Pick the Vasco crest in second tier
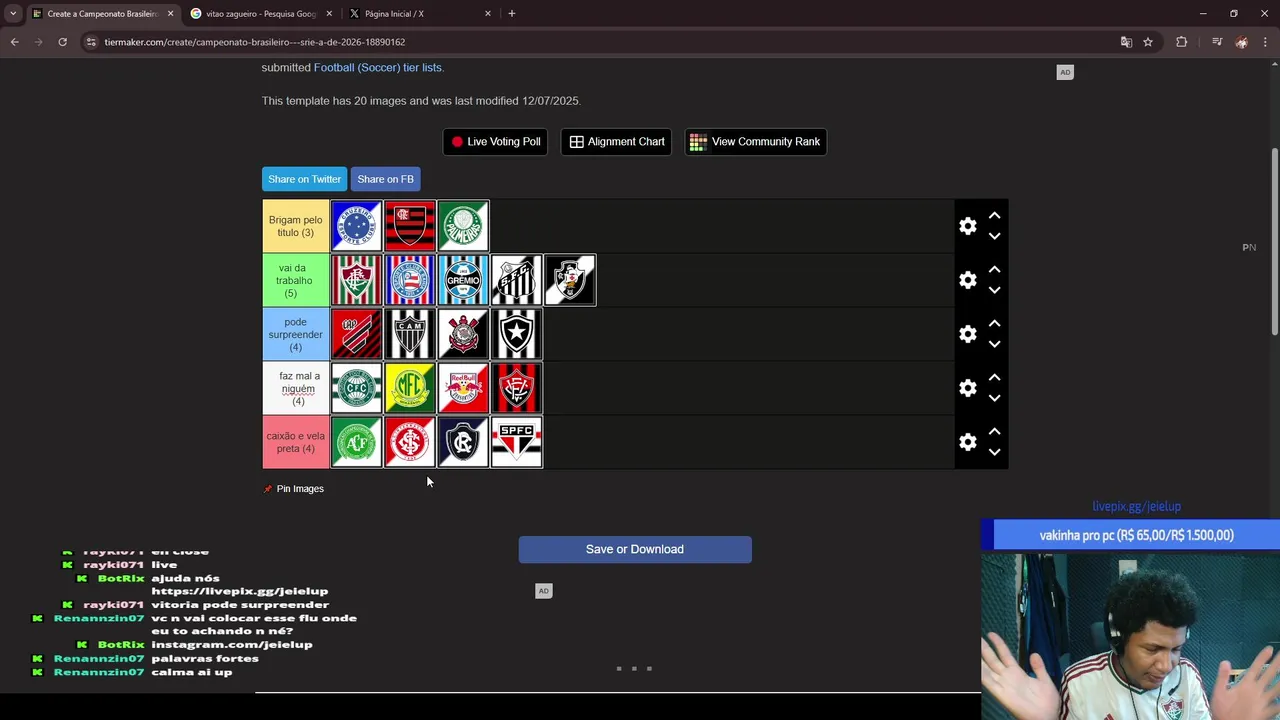The height and width of the screenshot is (720, 1280). point(570,280)
